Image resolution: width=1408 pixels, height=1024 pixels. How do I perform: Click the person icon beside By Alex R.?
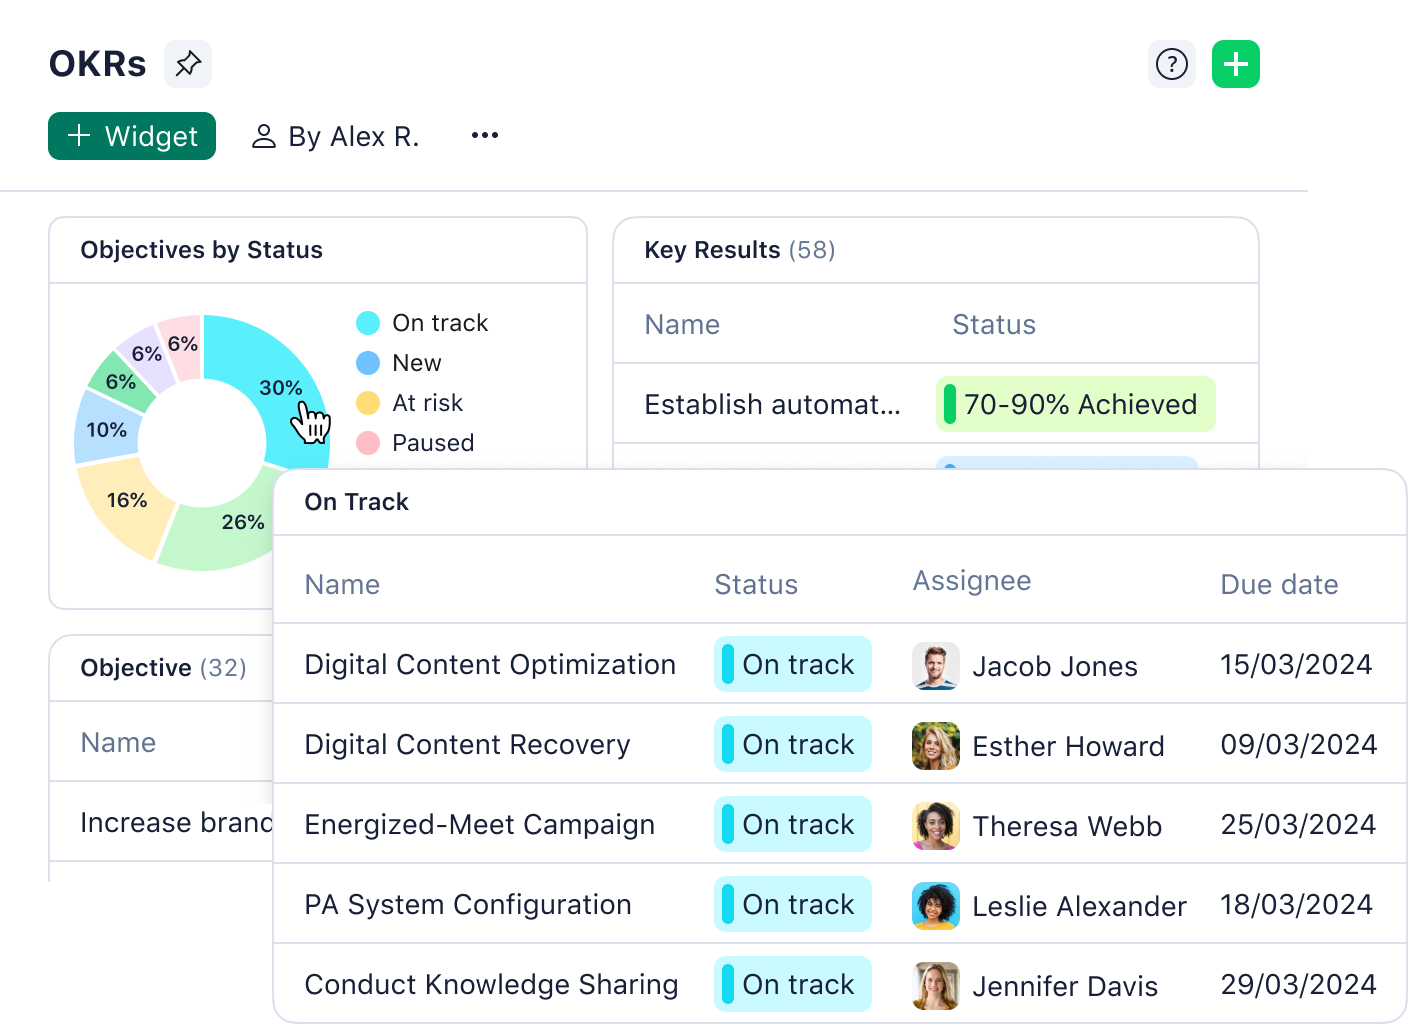(264, 135)
